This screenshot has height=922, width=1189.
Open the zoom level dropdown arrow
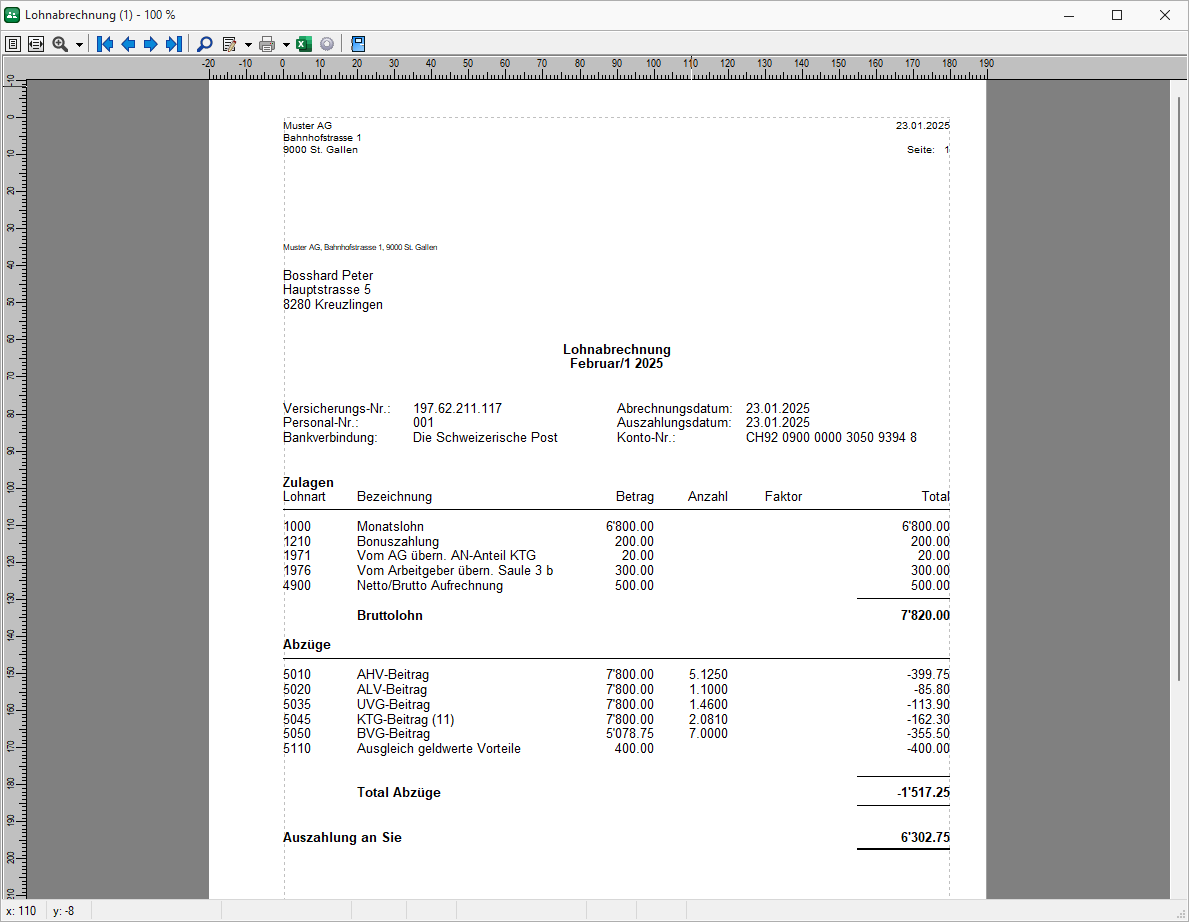pyautogui.click(x=79, y=45)
